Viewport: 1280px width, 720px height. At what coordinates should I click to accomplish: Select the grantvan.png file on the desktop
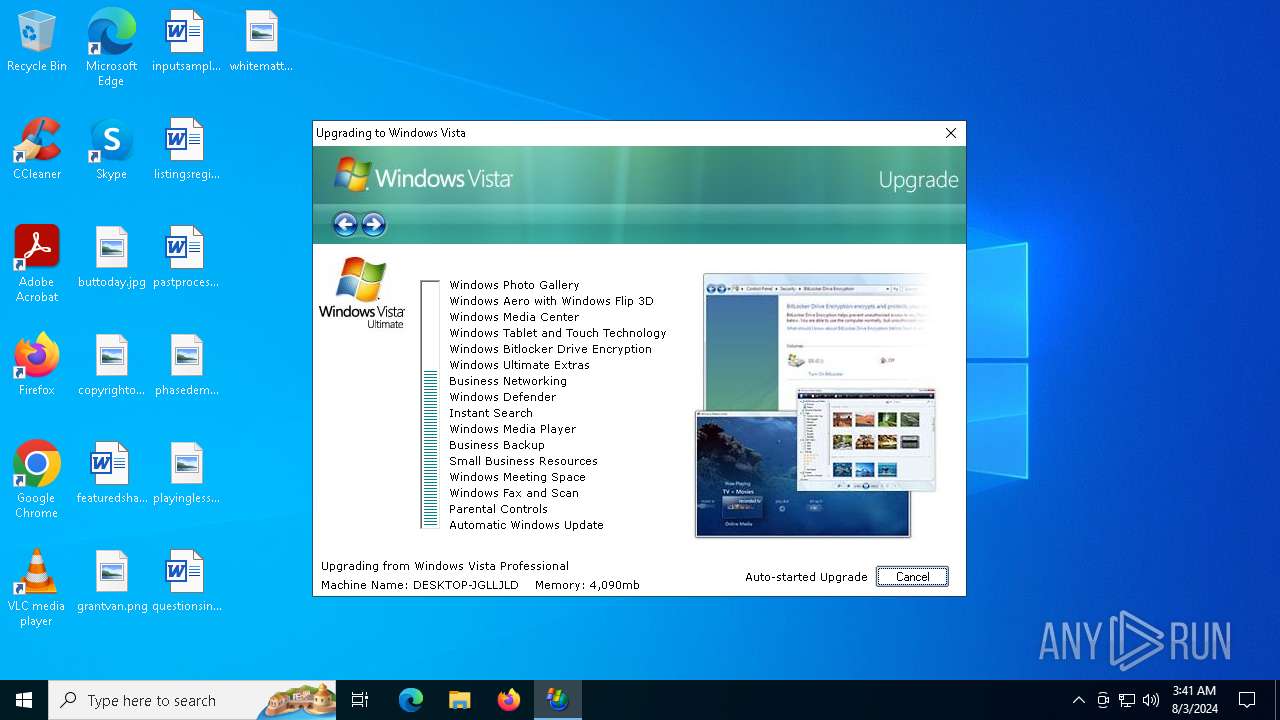click(111, 582)
